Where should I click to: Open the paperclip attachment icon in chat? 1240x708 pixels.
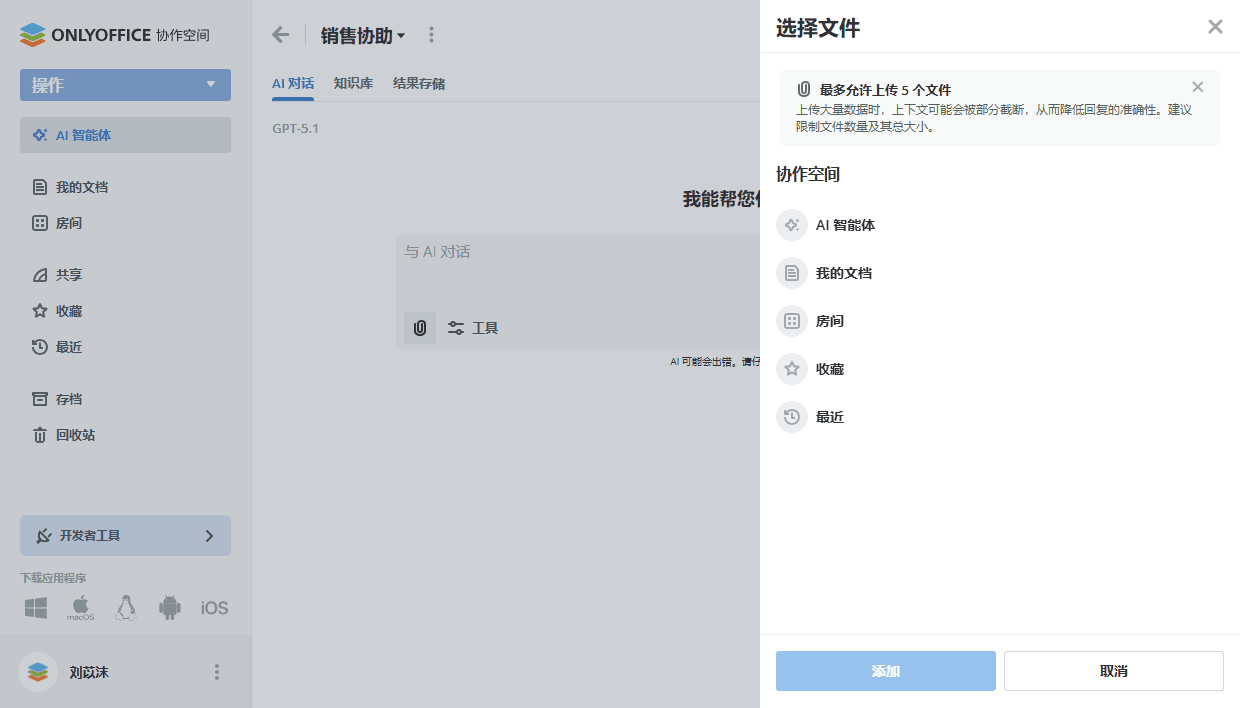coord(419,327)
